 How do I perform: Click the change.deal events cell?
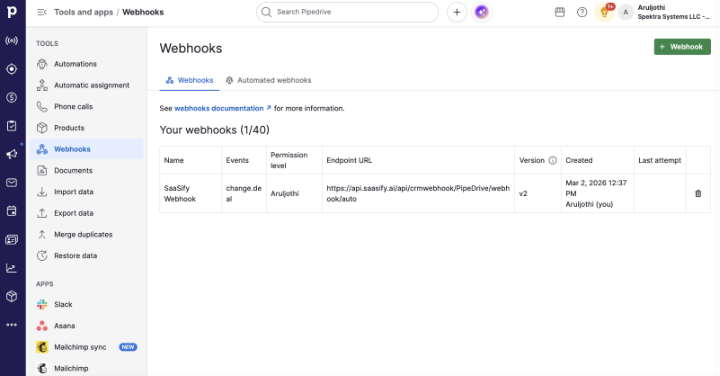click(x=244, y=194)
